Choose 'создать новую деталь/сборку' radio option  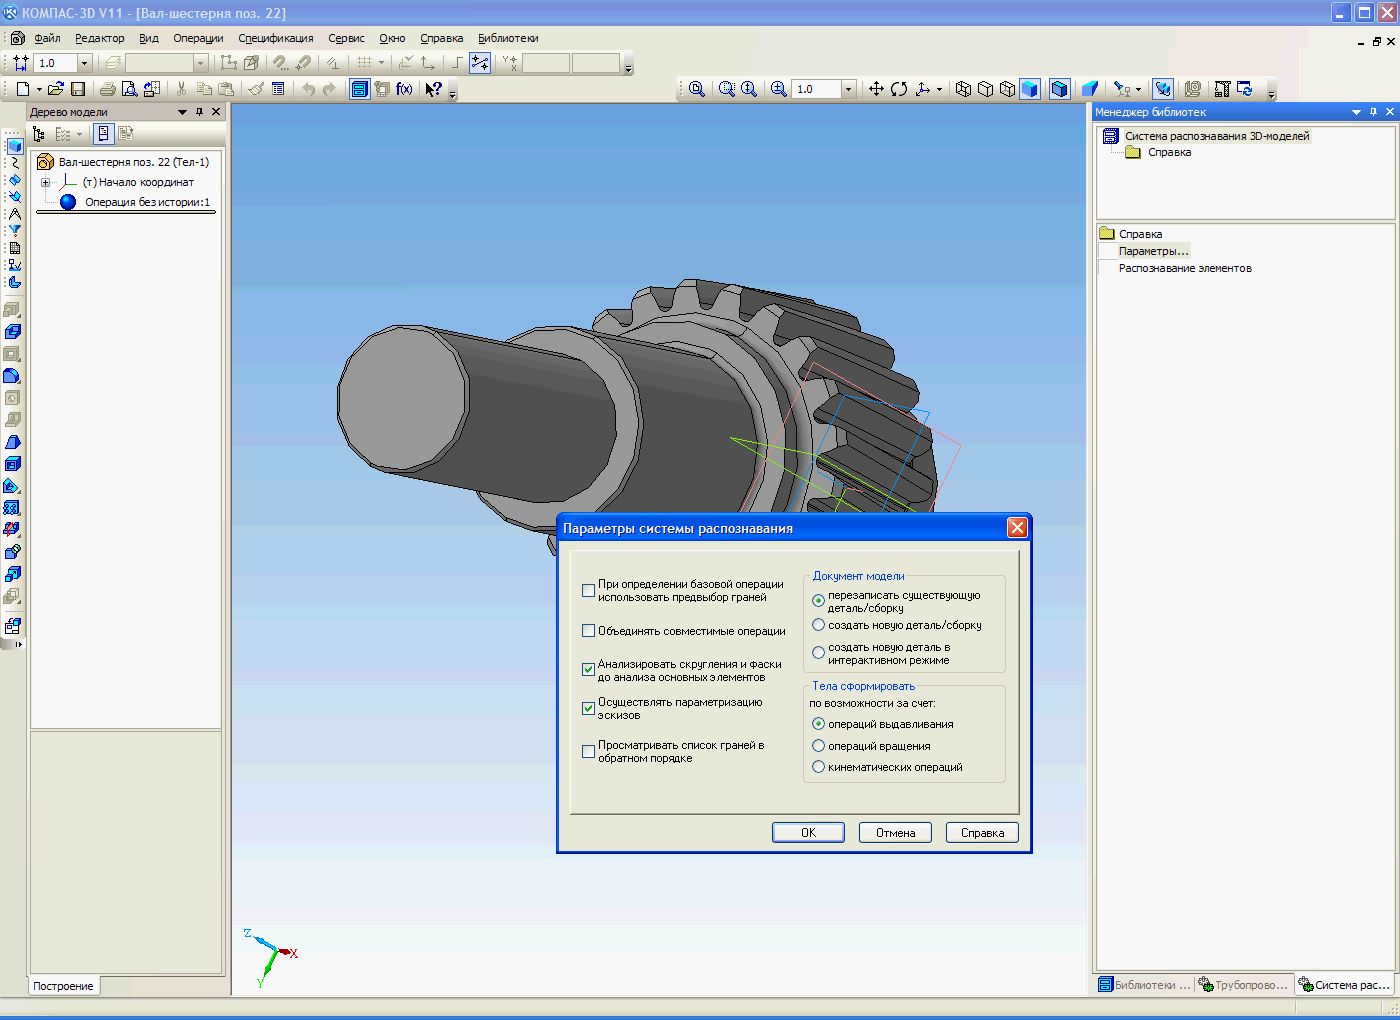point(819,625)
